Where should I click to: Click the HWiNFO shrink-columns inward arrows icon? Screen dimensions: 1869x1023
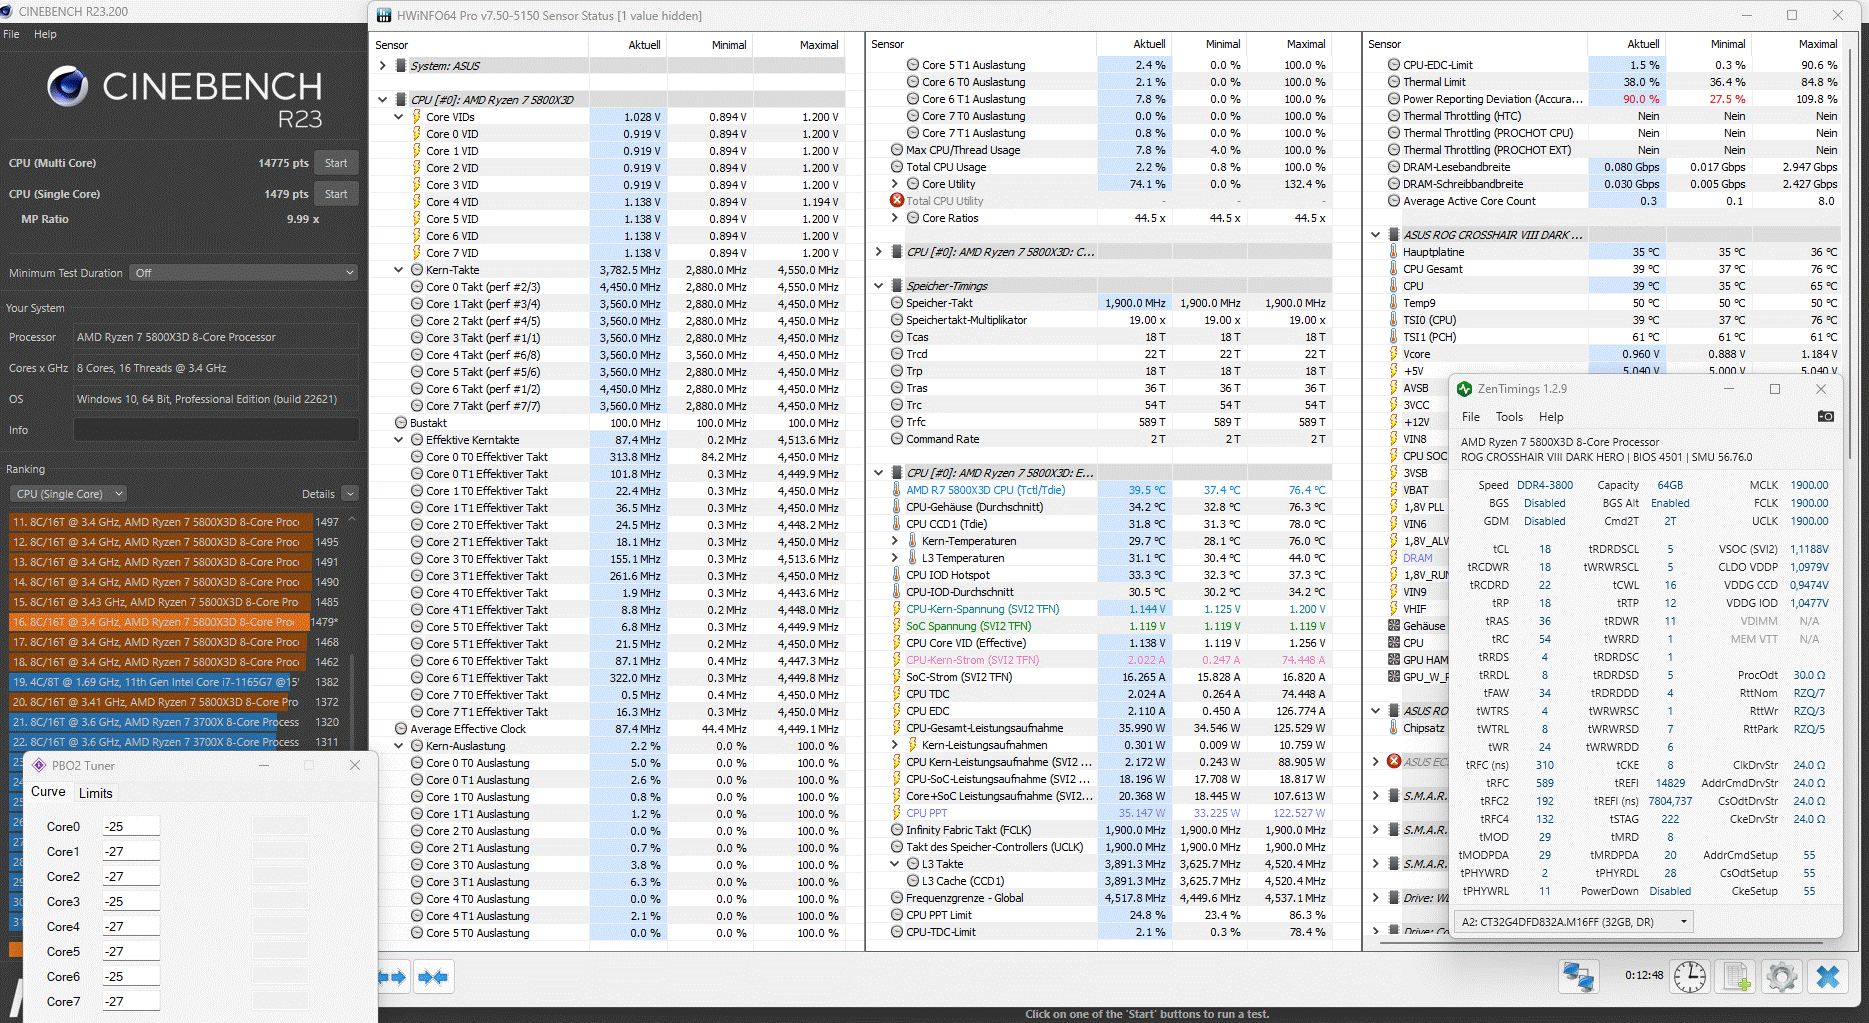pos(433,977)
